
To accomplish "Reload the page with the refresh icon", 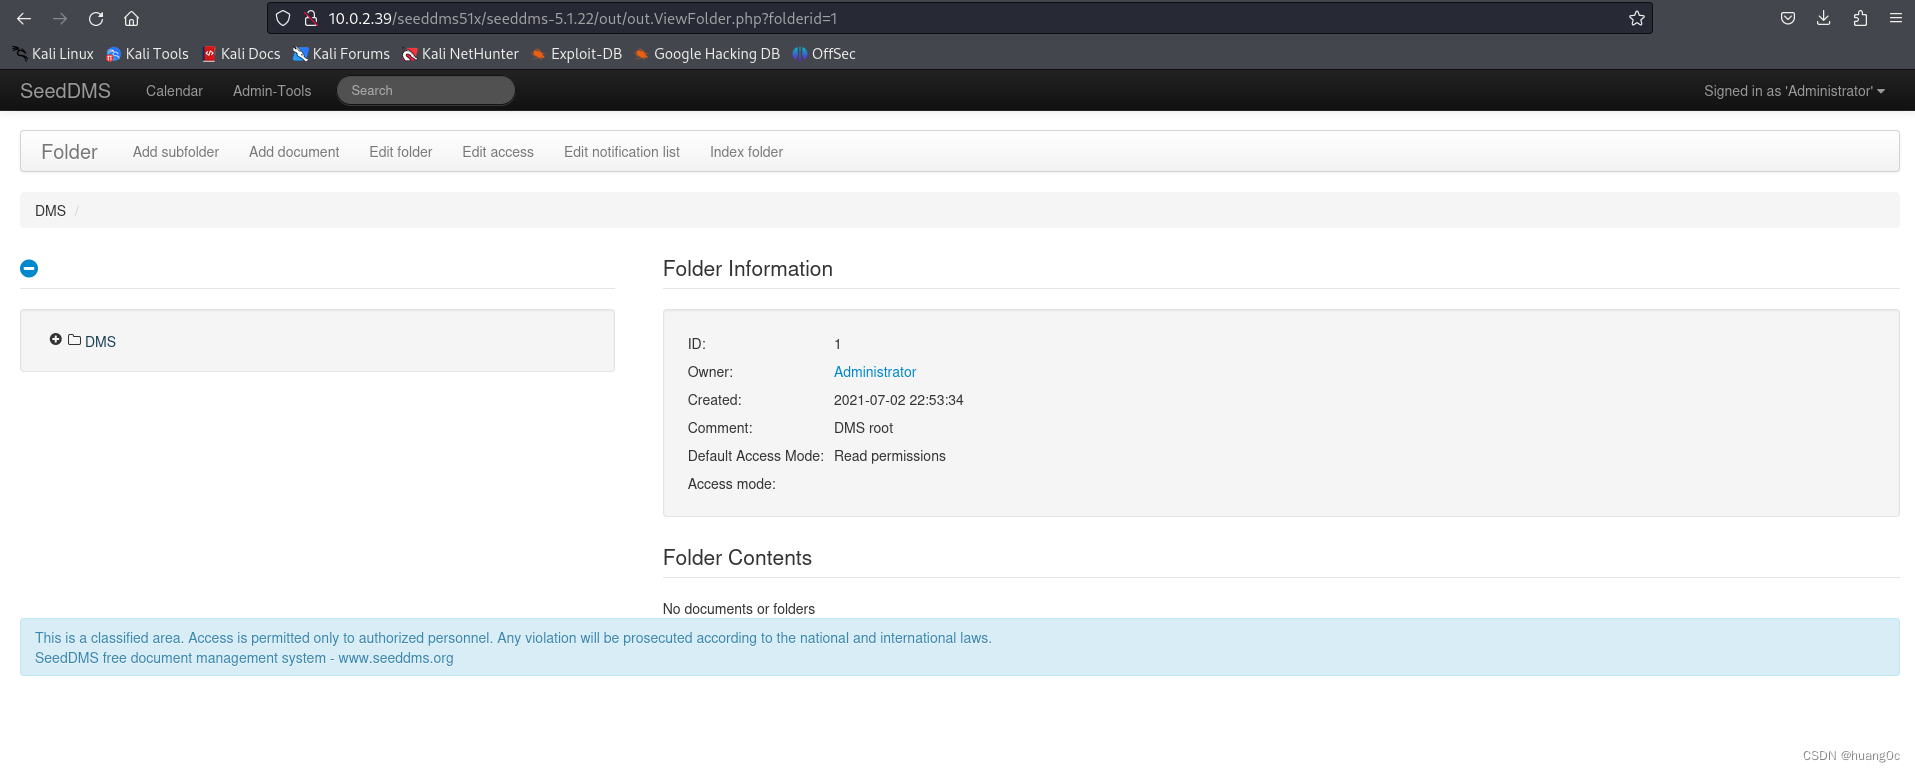I will [x=96, y=18].
